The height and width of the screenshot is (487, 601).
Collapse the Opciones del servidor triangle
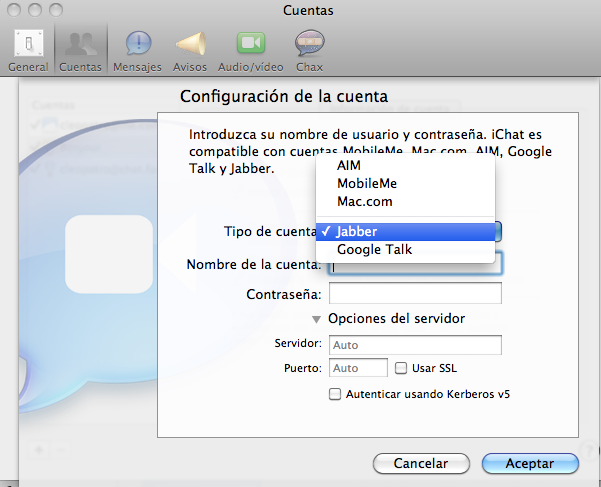316,319
